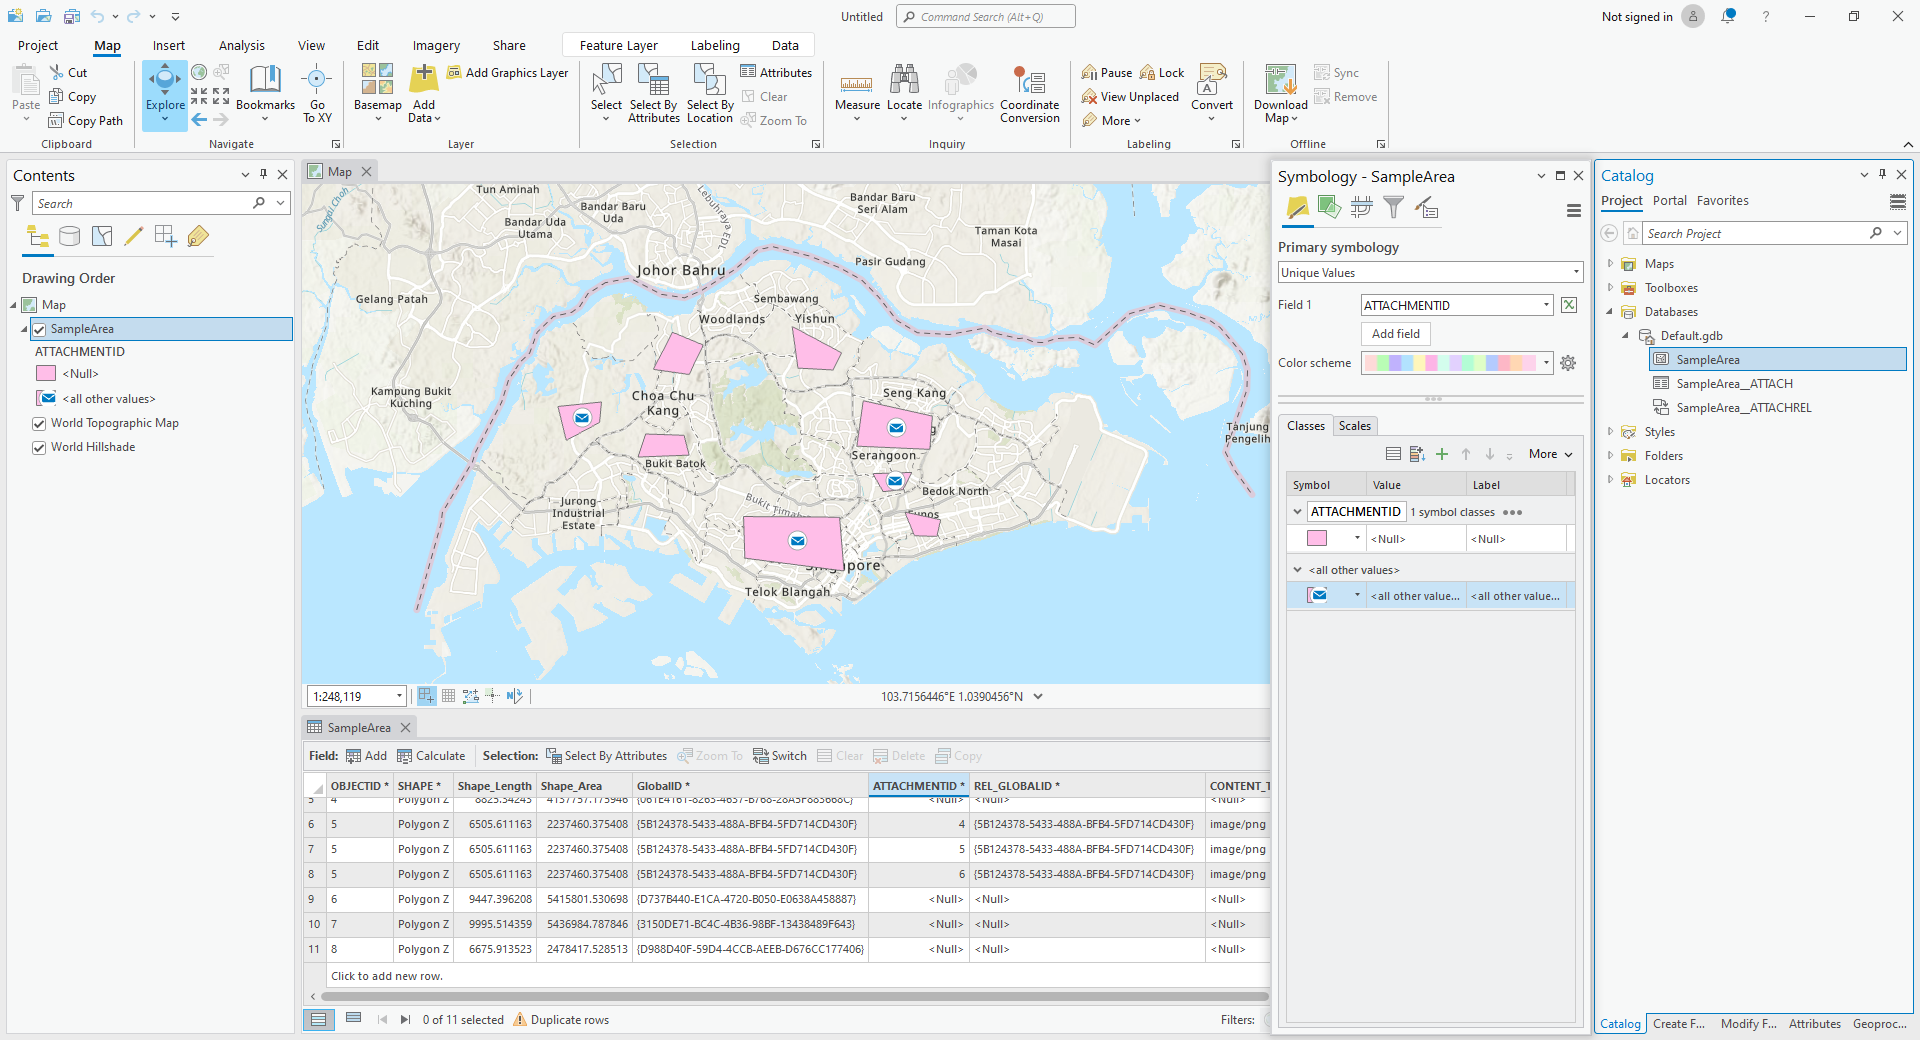Expand the Maps node in Catalog
The width and height of the screenshot is (1920, 1040).
pyautogui.click(x=1610, y=263)
